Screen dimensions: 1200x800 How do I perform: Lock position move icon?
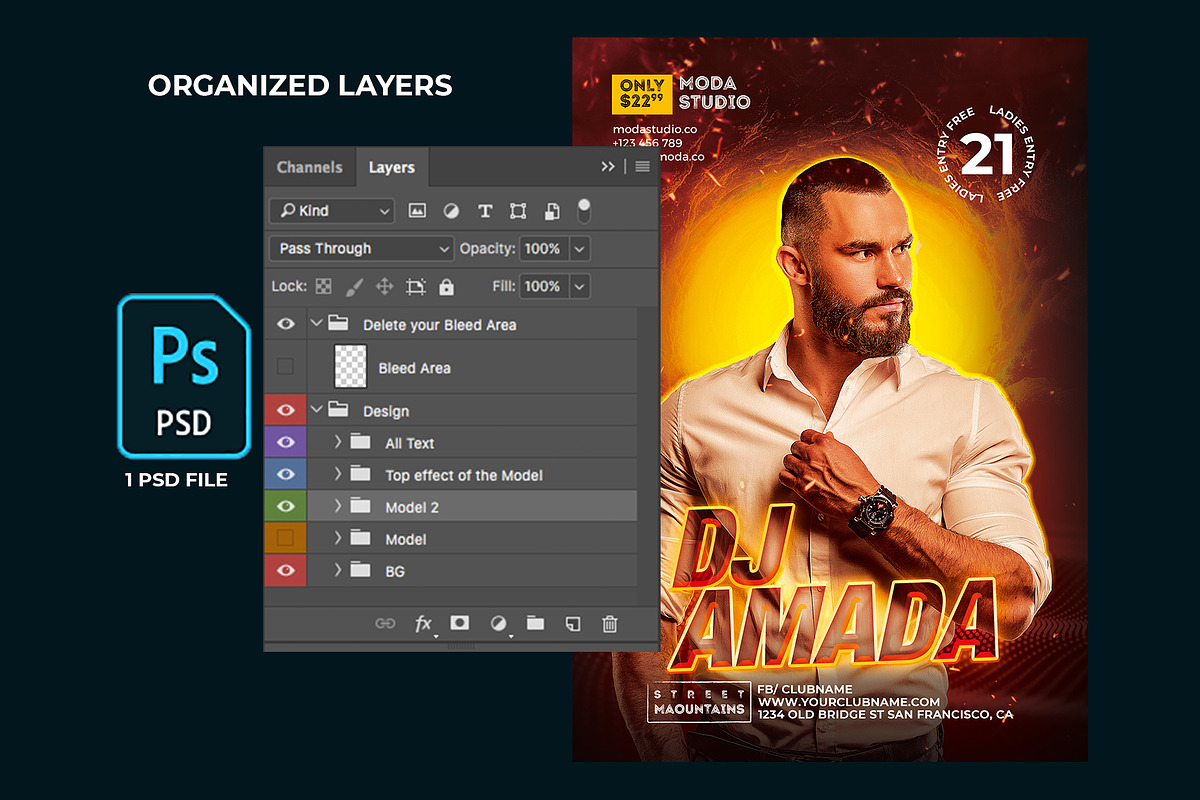[x=384, y=287]
